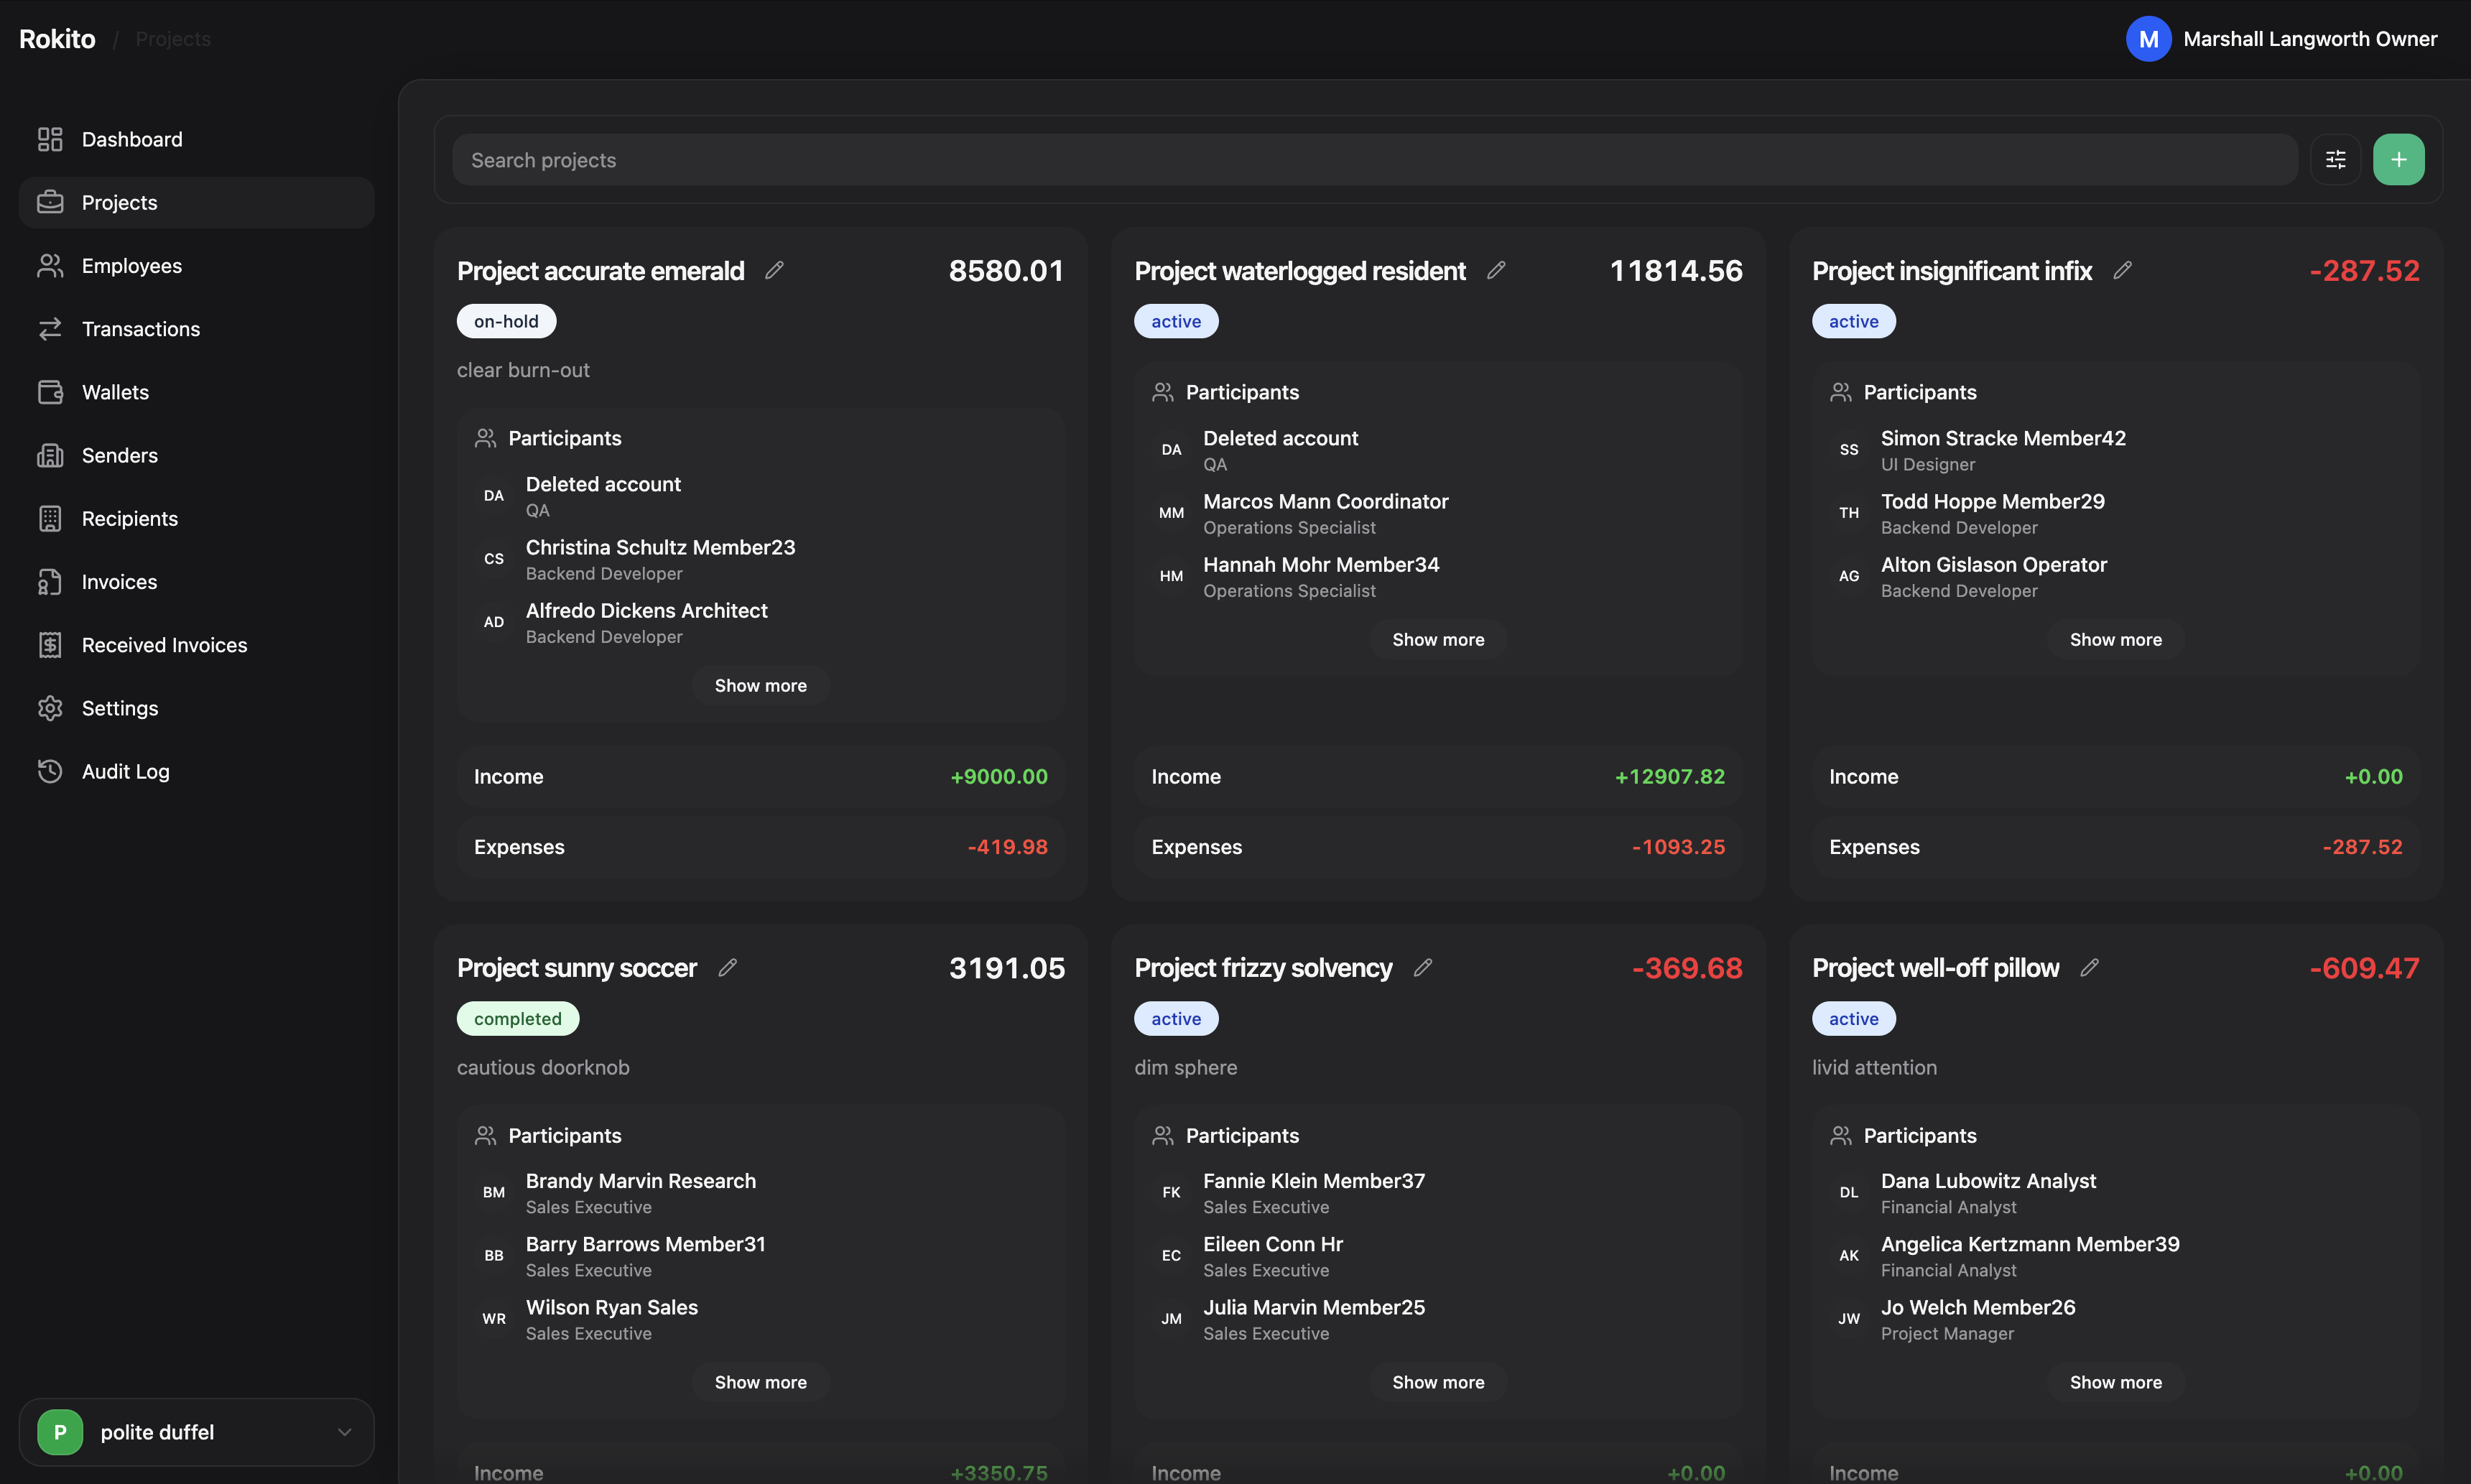Click the green add project button
Image resolution: width=2471 pixels, height=1484 pixels.
point(2398,160)
